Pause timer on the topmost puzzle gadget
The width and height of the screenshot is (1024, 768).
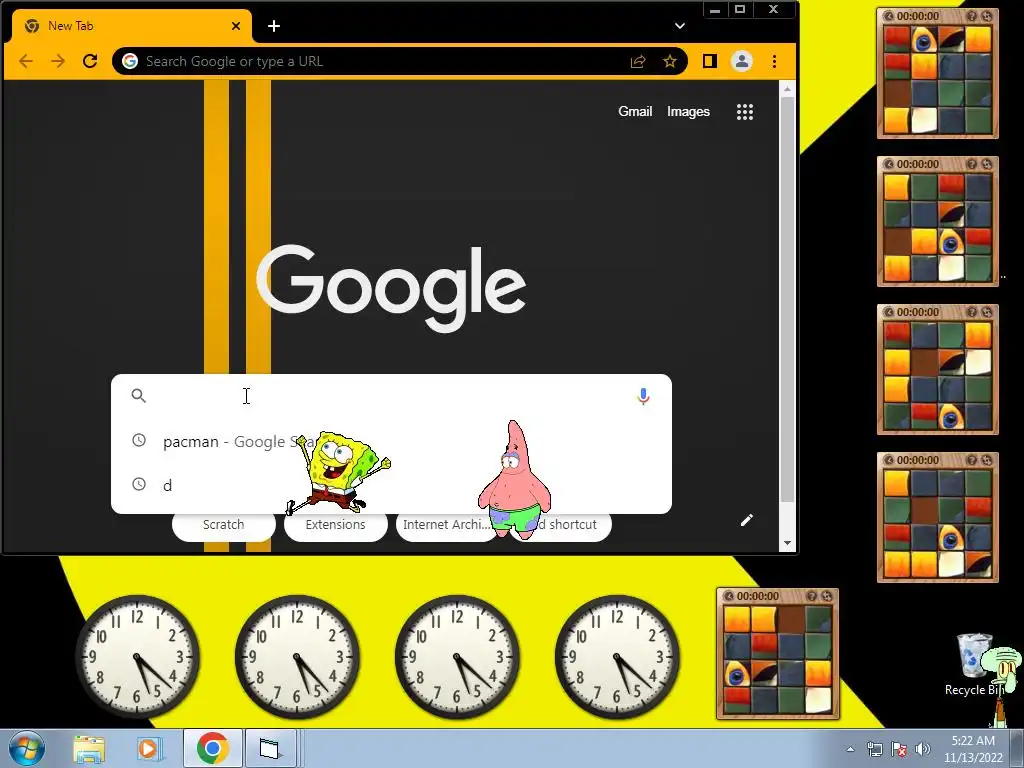coord(889,16)
